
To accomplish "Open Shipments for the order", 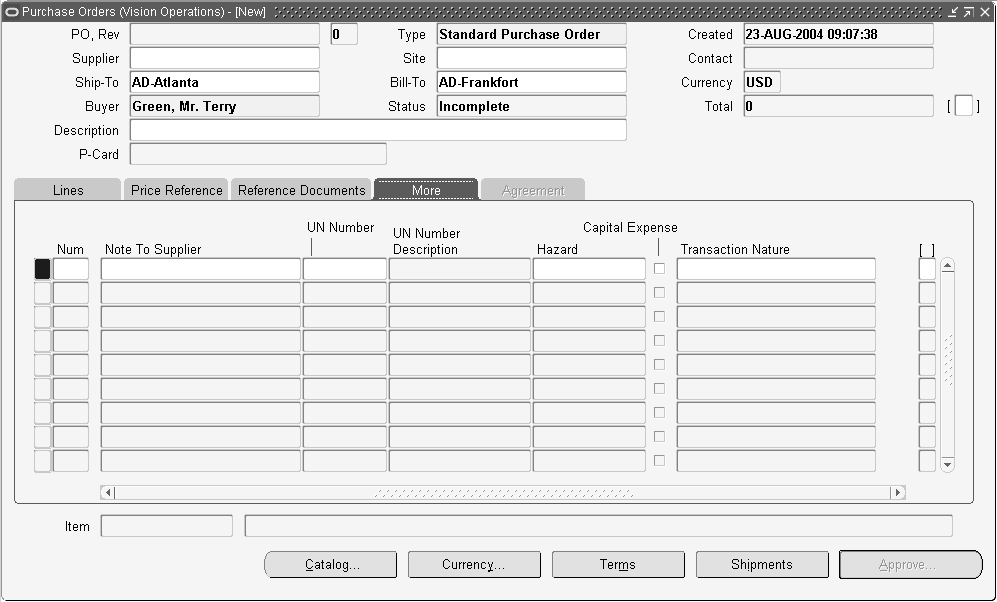I will (762, 564).
